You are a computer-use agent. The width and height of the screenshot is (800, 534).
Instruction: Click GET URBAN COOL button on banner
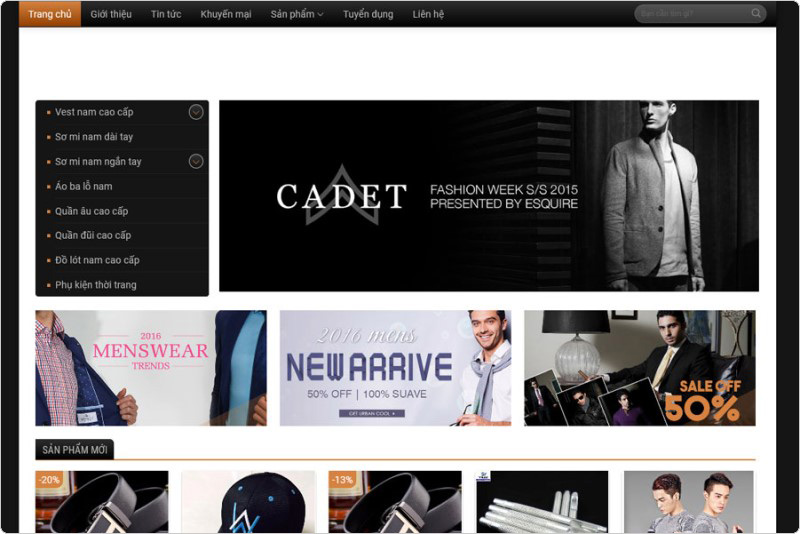click(372, 413)
